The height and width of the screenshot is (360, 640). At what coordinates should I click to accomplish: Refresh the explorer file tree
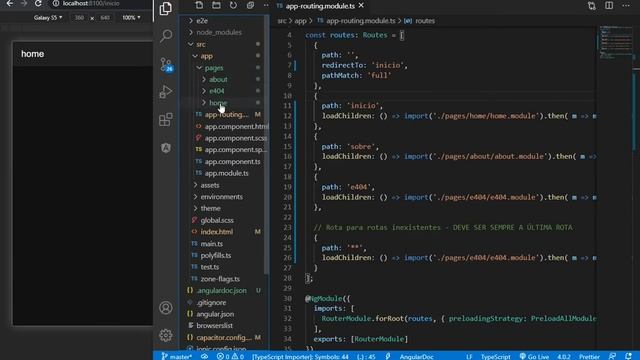click(x=233, y=5)
